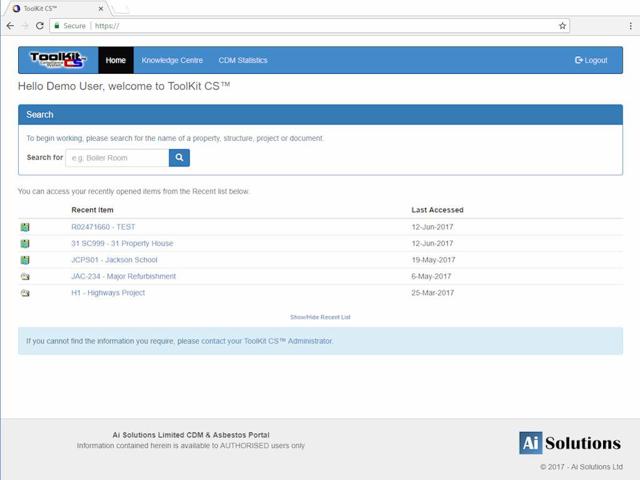
Task: Open the Knowledge Centre menu
Action: [x=172, y=60]
